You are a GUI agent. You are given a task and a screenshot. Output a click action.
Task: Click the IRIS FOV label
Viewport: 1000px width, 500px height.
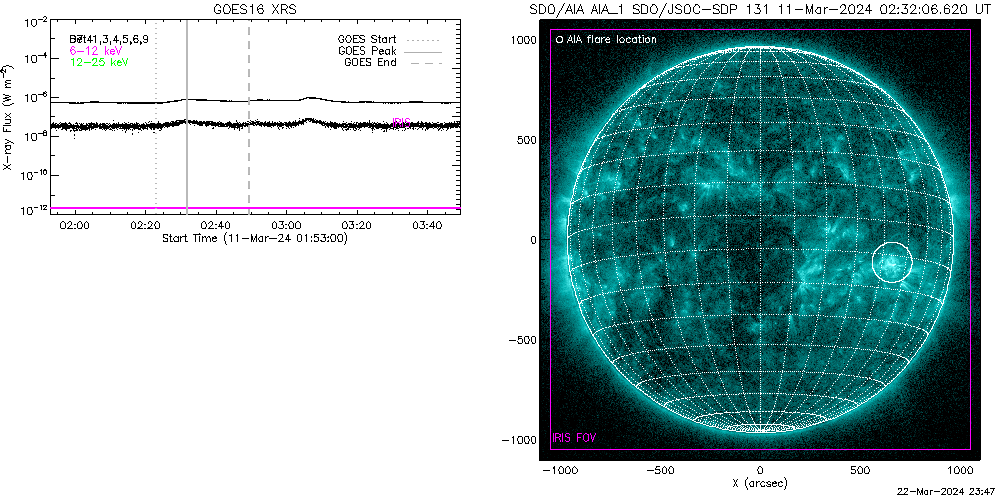[x=573, y=438]
